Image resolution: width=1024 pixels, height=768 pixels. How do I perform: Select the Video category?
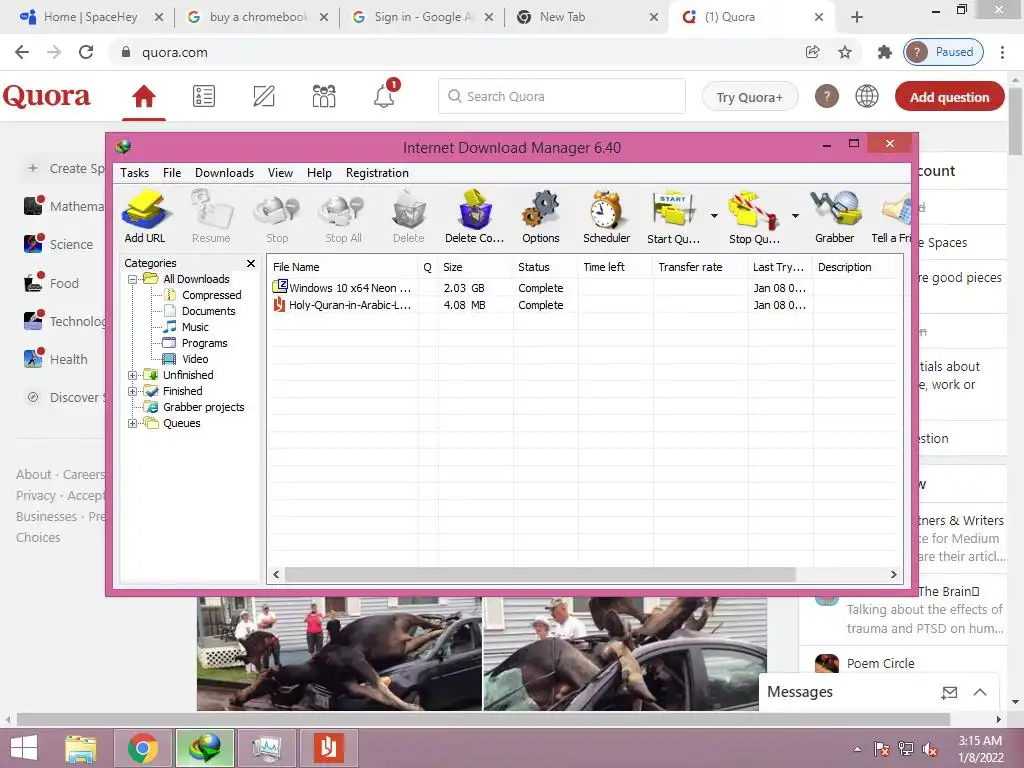click(x=195, y=359)
